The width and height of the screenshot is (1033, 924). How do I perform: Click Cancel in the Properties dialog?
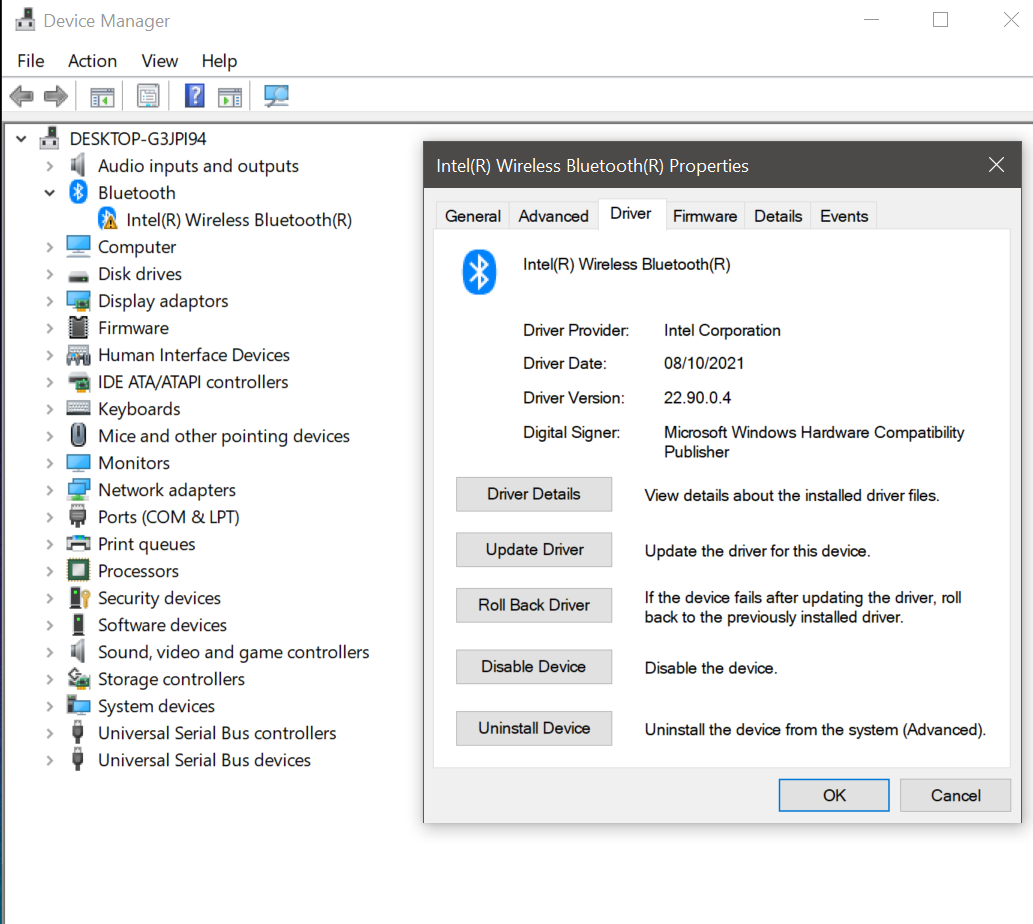coord(955,795)
